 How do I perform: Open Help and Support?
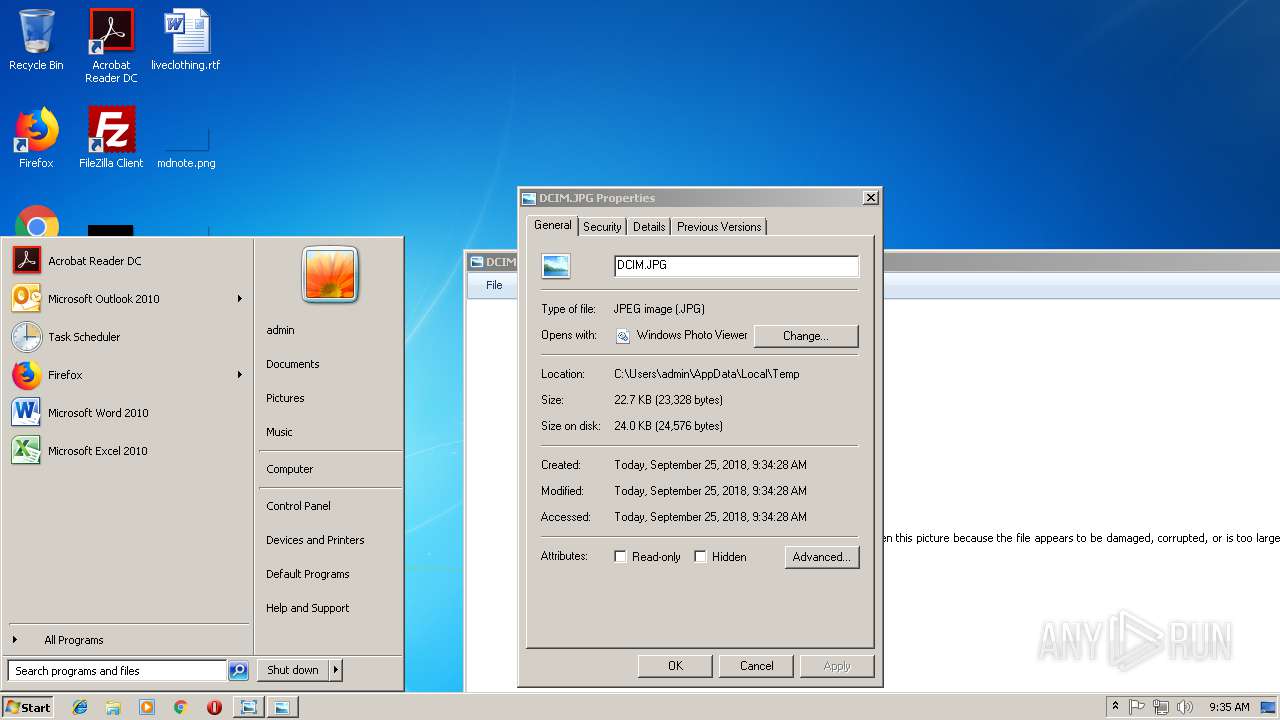point(308,608)
